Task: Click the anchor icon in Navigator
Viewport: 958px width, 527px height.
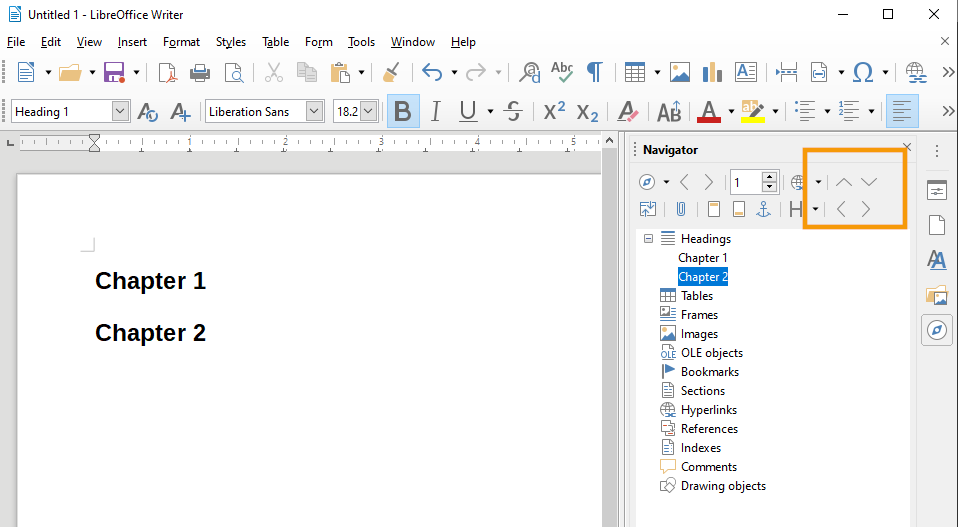Action: pyautogui.click(x=763, y=209)
